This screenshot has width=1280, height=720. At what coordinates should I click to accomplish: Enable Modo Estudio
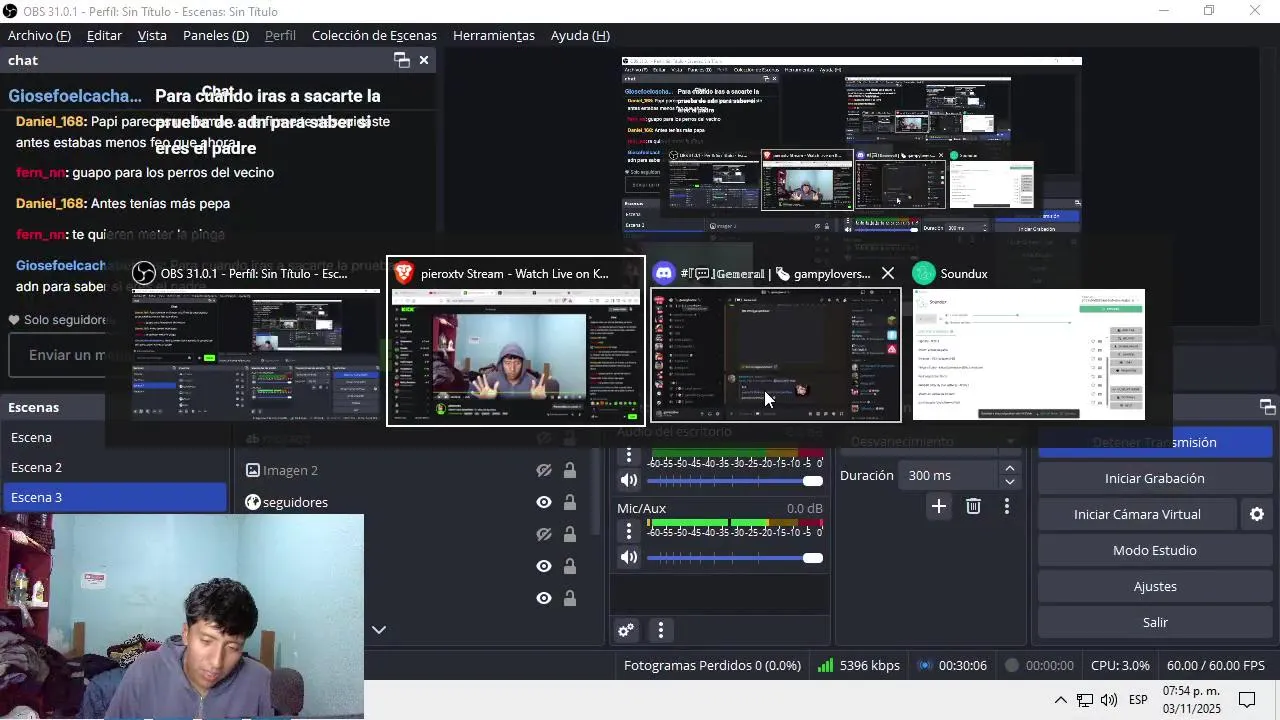(1155, 550)
